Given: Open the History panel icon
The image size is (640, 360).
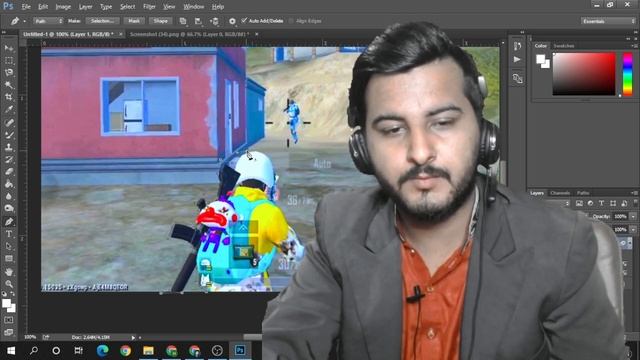Looking at the screenshot, I should pos(517,46).
